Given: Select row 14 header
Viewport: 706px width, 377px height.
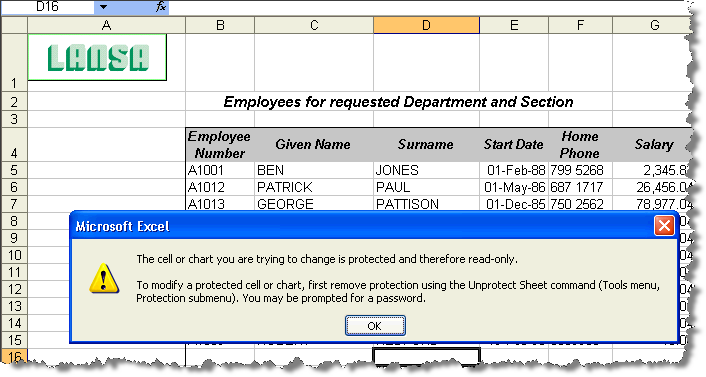Looking at the screenshot, I should click(14, 323).
